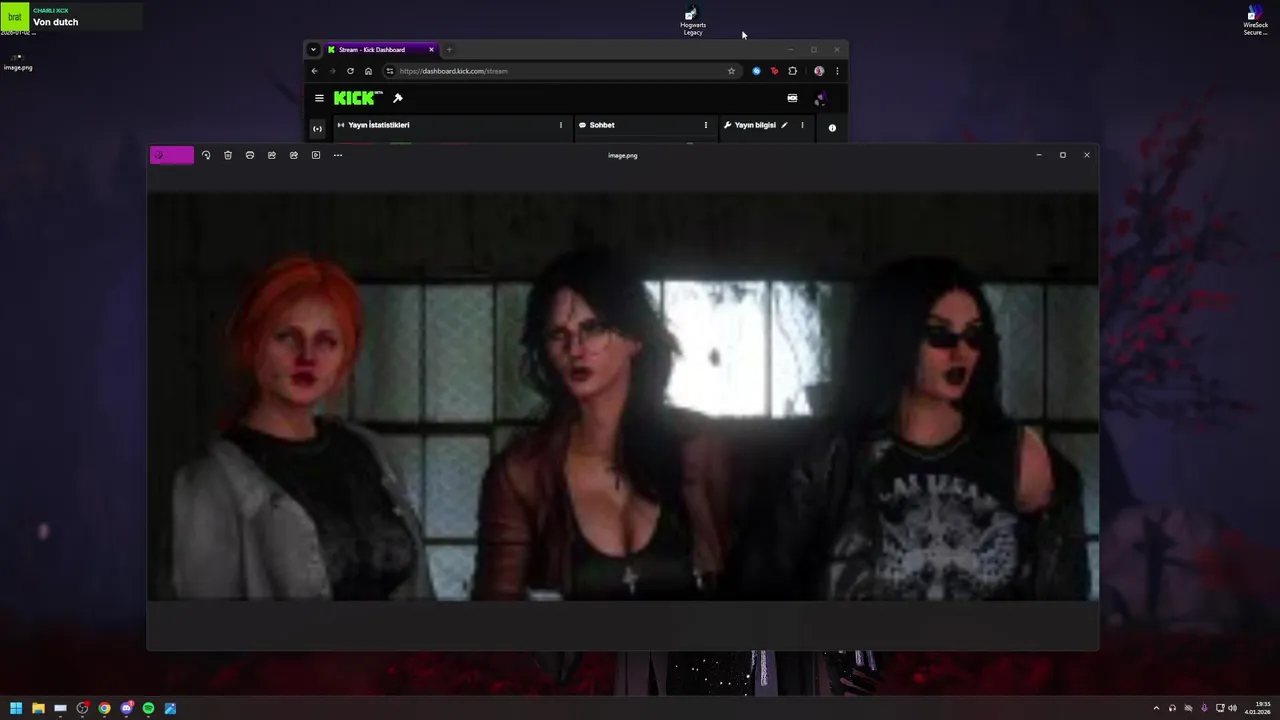The image size is (1280, 720).
Task: Open the tab search dropdown in Chrome
Action: click(x=313, y=50)
